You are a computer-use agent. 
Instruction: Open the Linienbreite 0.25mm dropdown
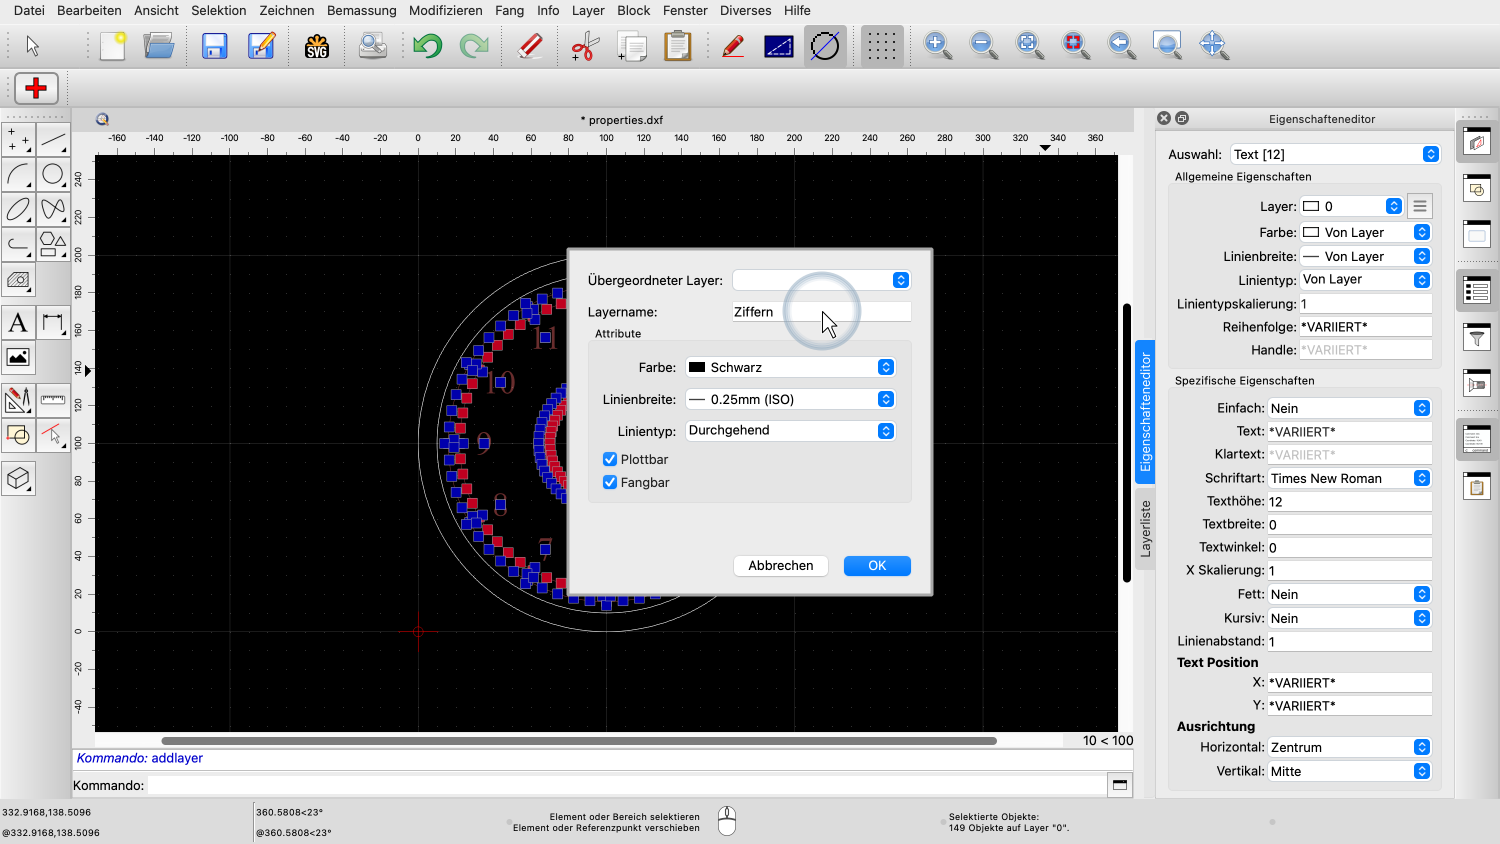[x=790, y=399]
